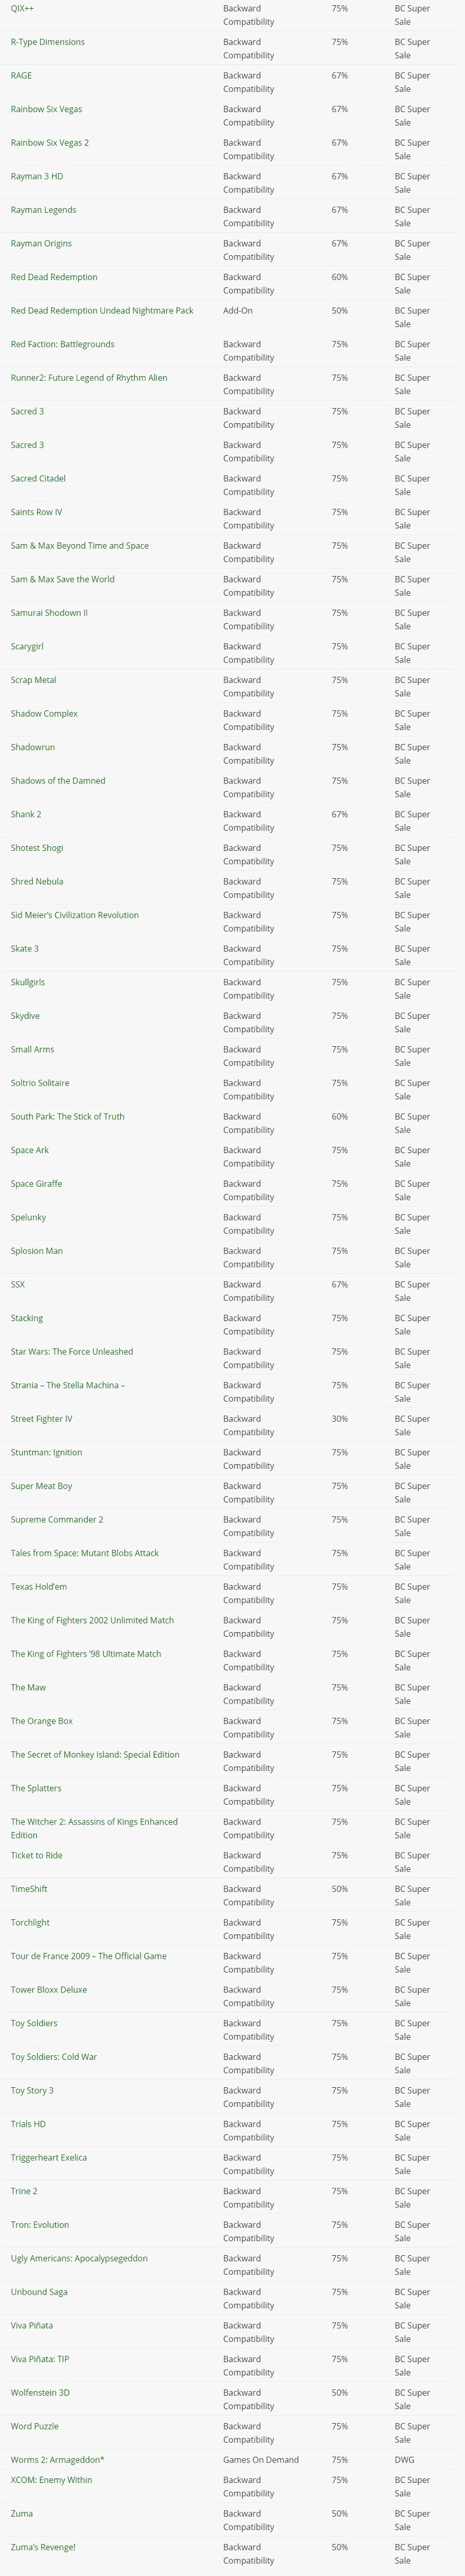
Task: Click the Street Fighter IV link
Action: point(41,1419)
